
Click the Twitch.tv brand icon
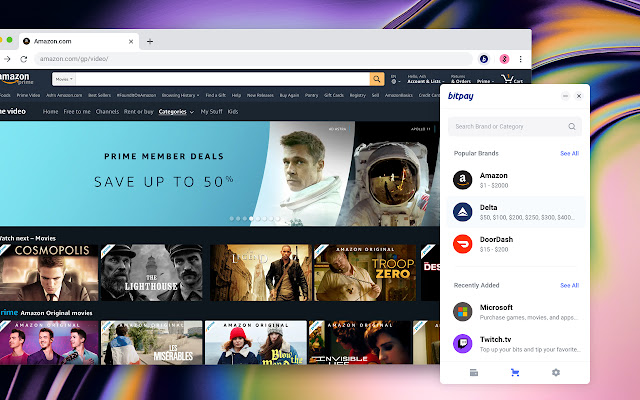coord(462,344)
